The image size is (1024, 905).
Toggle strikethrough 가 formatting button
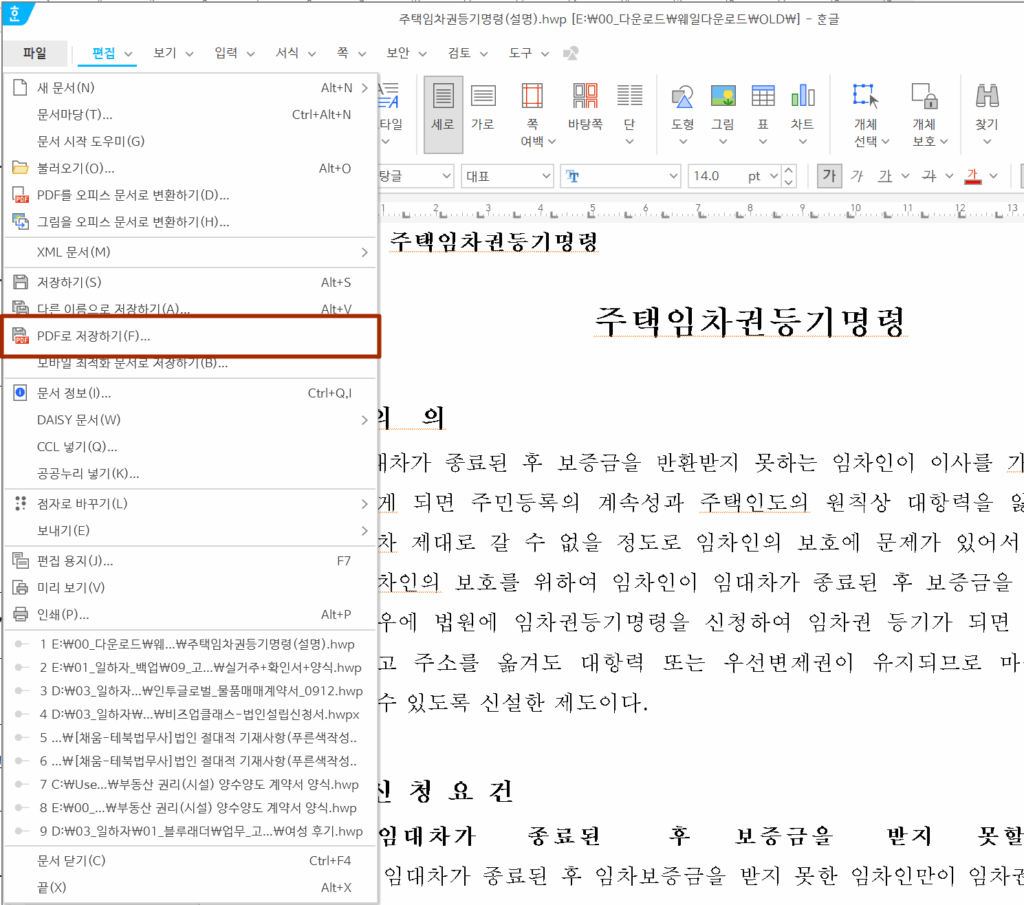(929, 176)
